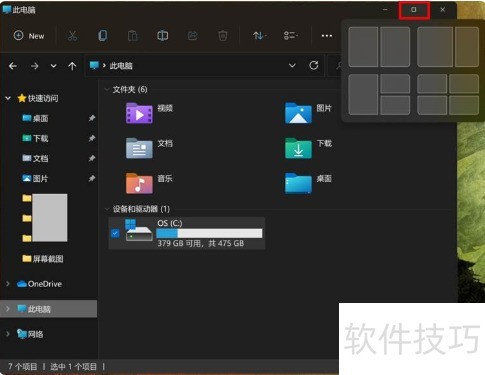
Task: Expand the 此电脑 tree node
Action: coord(8,309)
